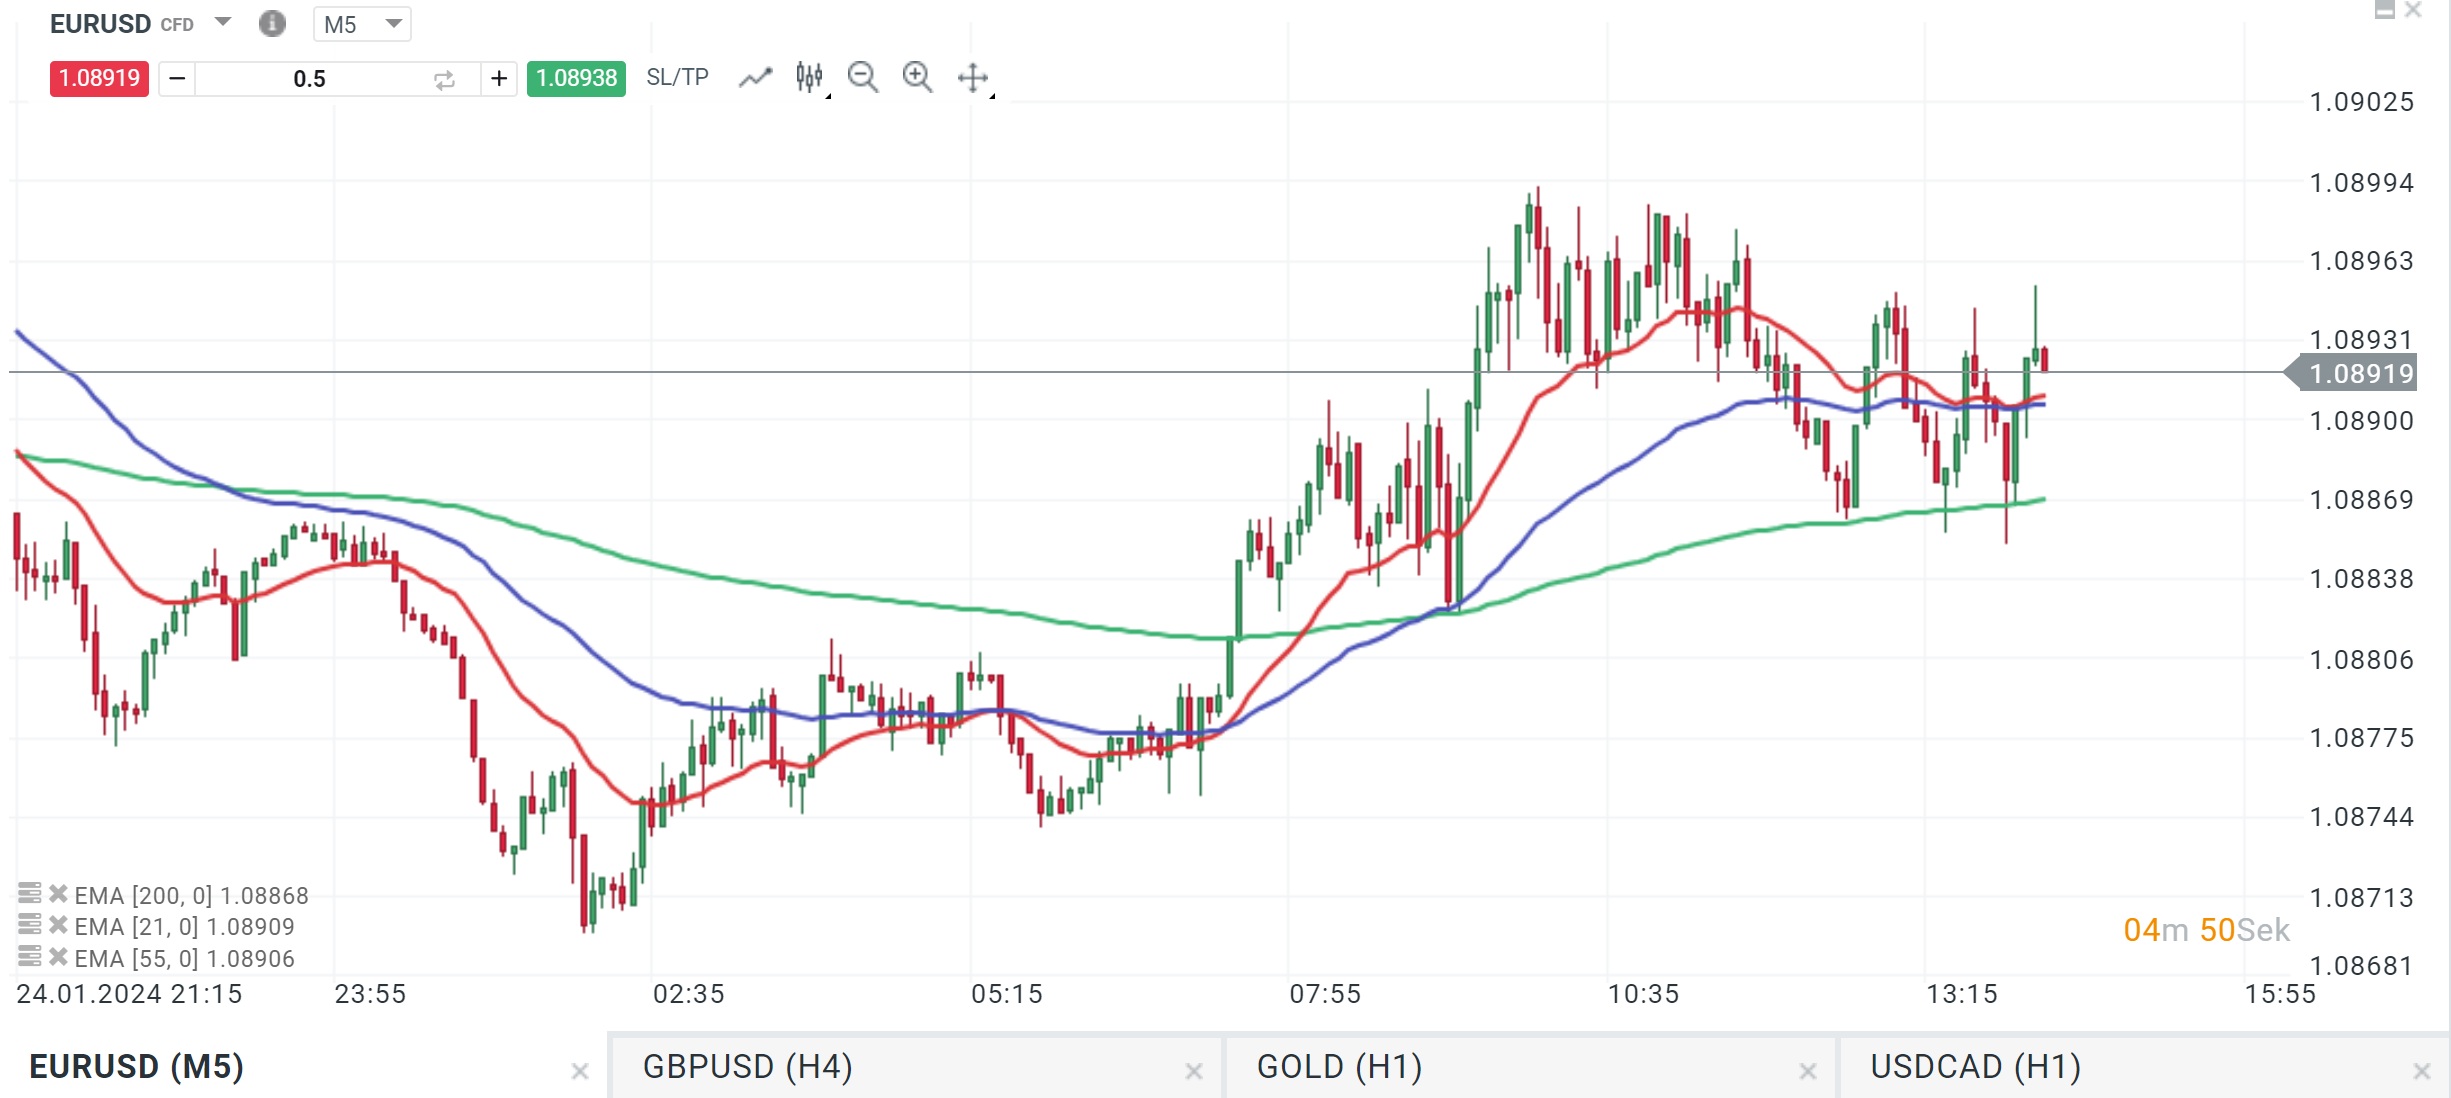Toggle the volume unit swap arrows

tap(444, 79)
